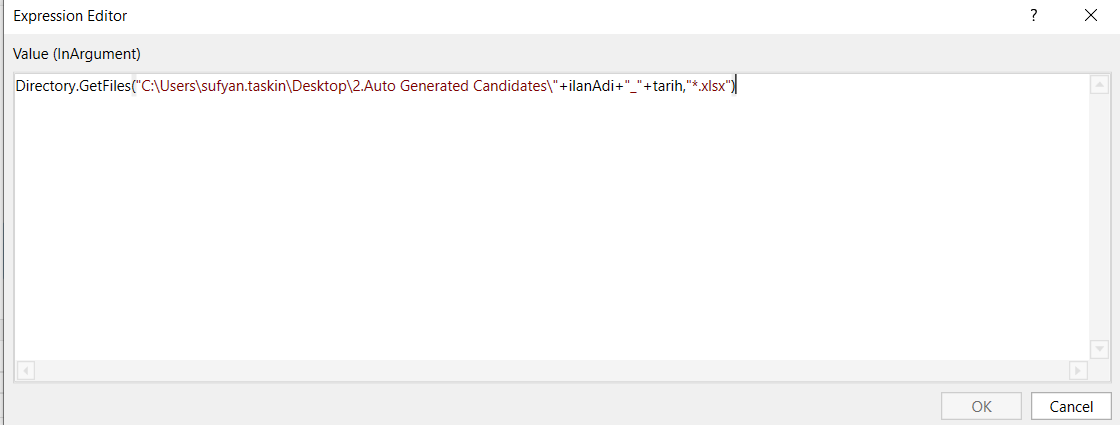Image resolution: width=1120 pixels, height=425 pixels.
Task: Click the Expression Editor title text
Action: pyautogui.click(x=70, y=16)
